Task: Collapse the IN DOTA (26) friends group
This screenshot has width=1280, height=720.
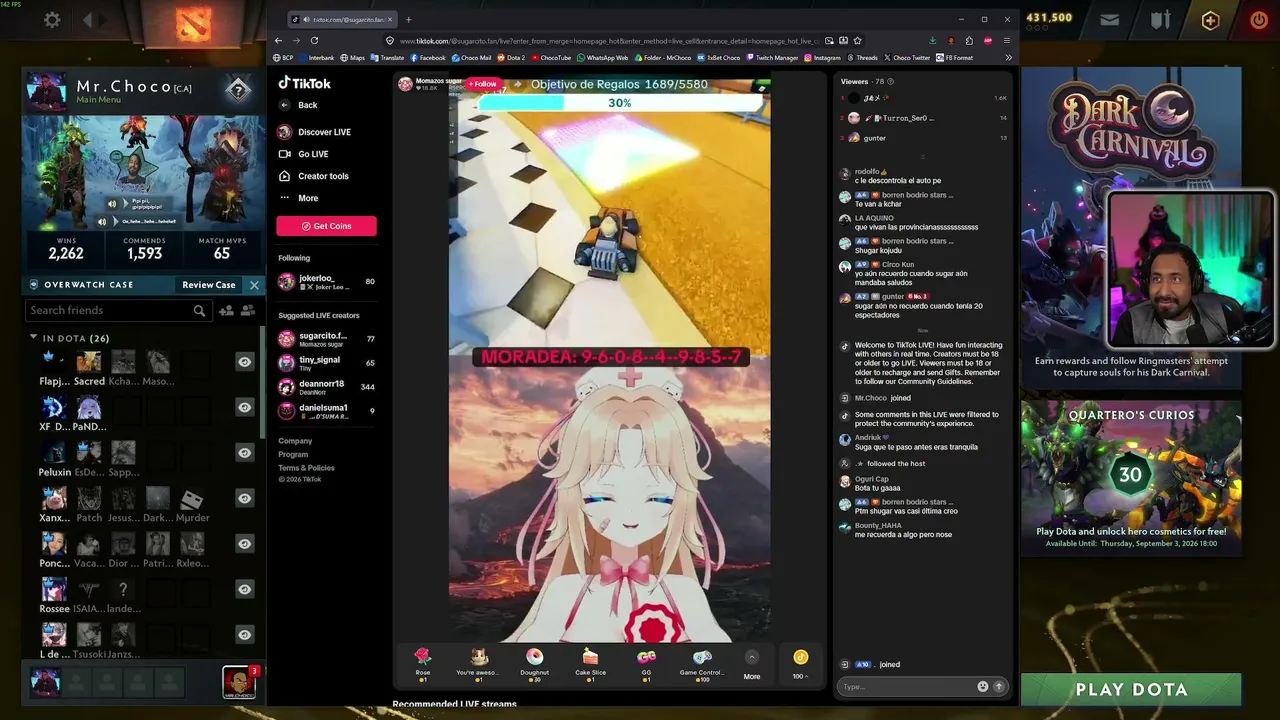Action: pos(33,338)
